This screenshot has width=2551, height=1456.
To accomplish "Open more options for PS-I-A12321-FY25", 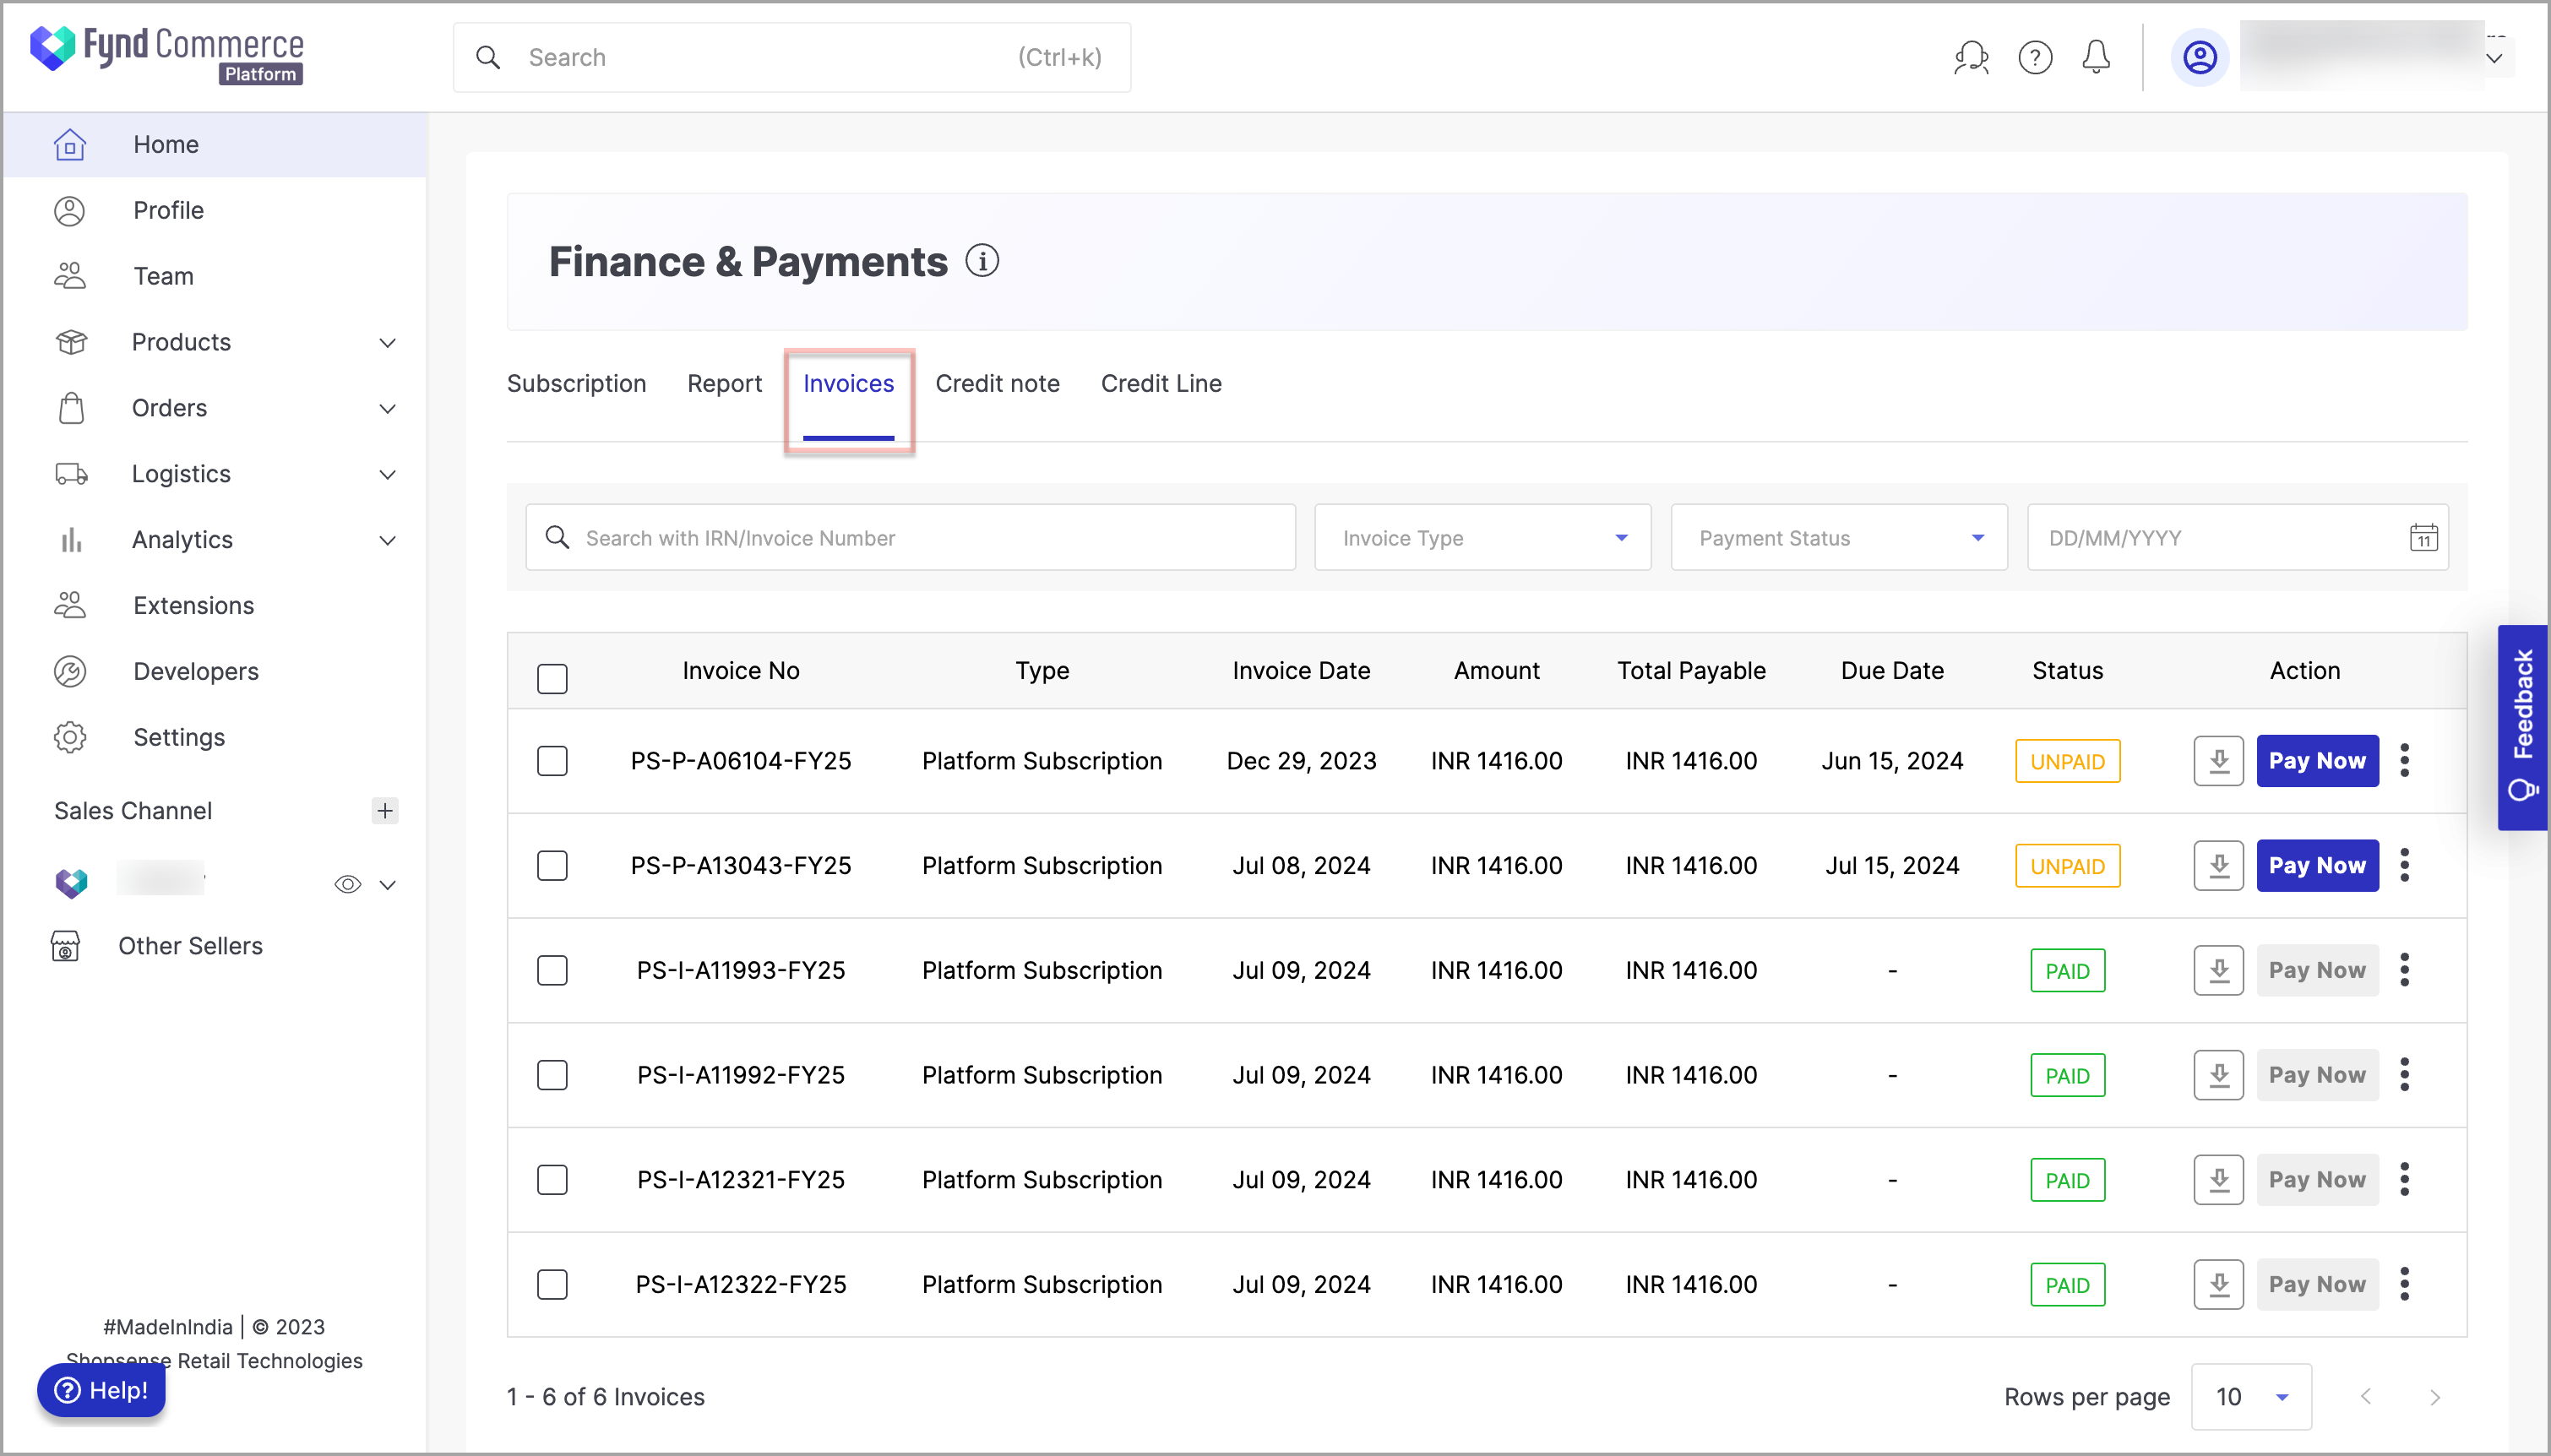I will coord(2405,1180).
